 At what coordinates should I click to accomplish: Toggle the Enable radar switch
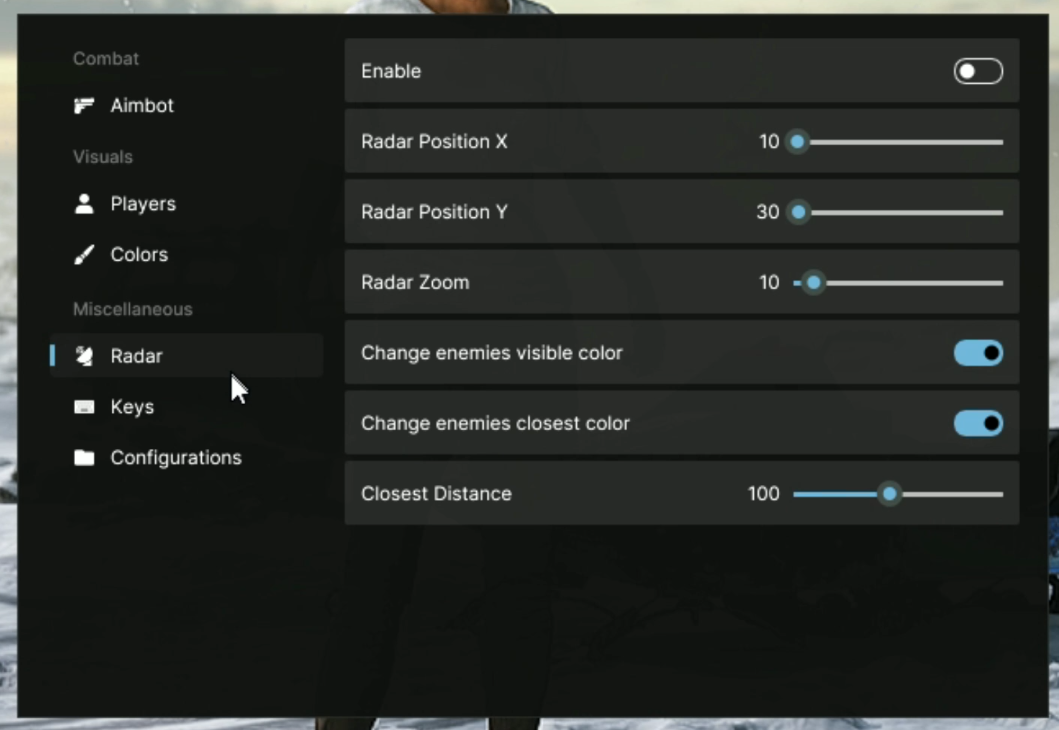(x=977, y=71)
